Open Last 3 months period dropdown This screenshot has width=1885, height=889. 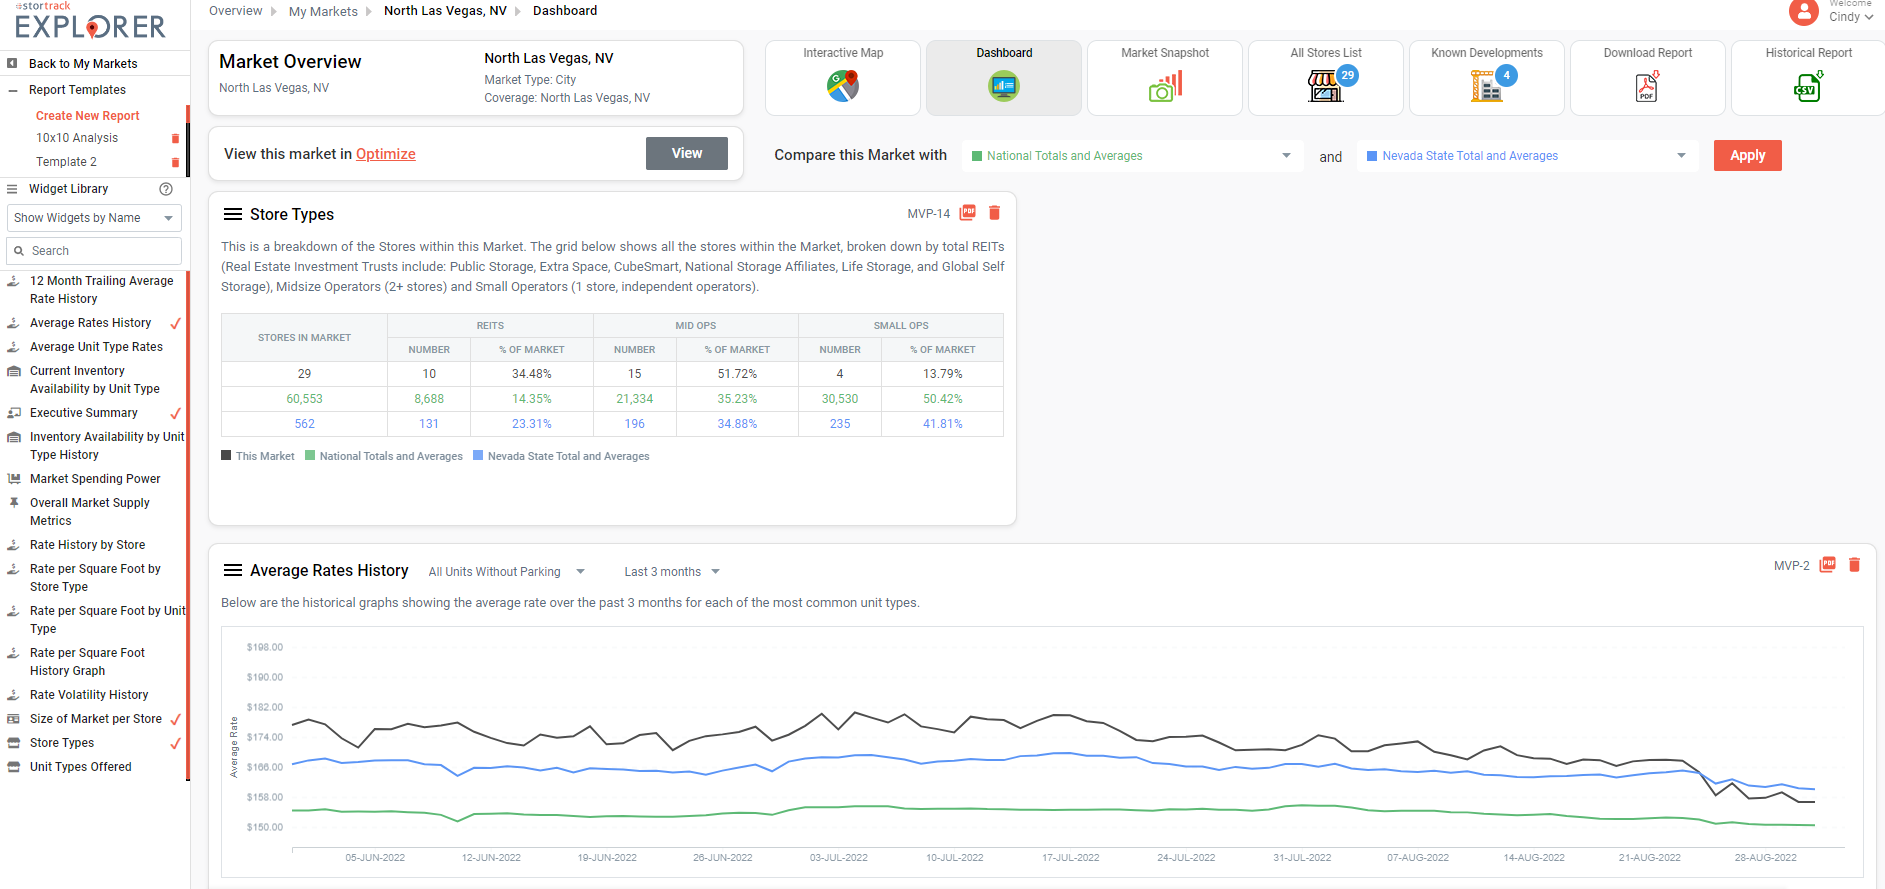pyautogui.click(x=672, y=572)
